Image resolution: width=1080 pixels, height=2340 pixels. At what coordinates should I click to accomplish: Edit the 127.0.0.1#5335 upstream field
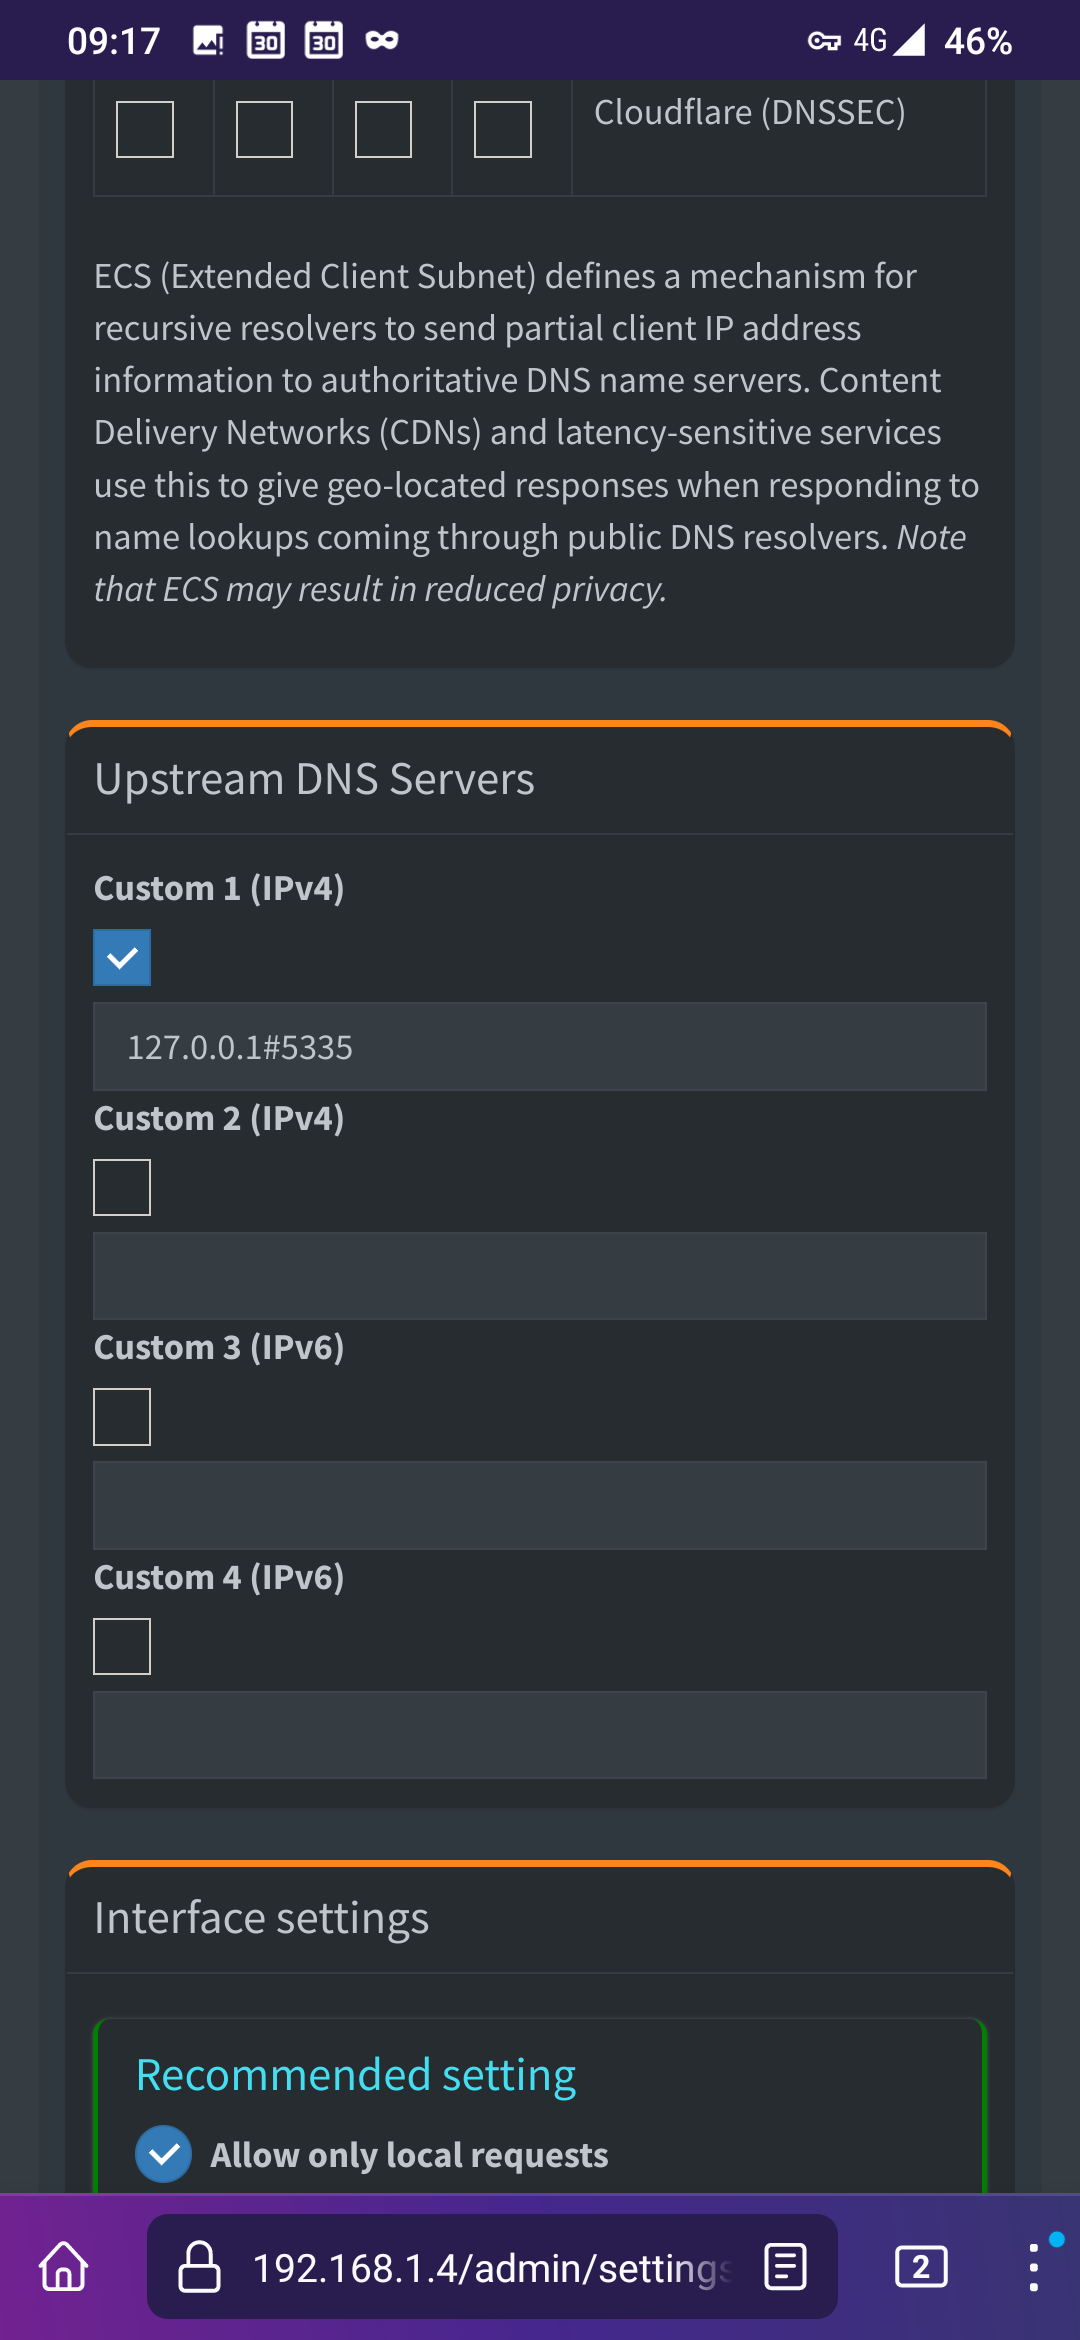[x=540, y=1047]
